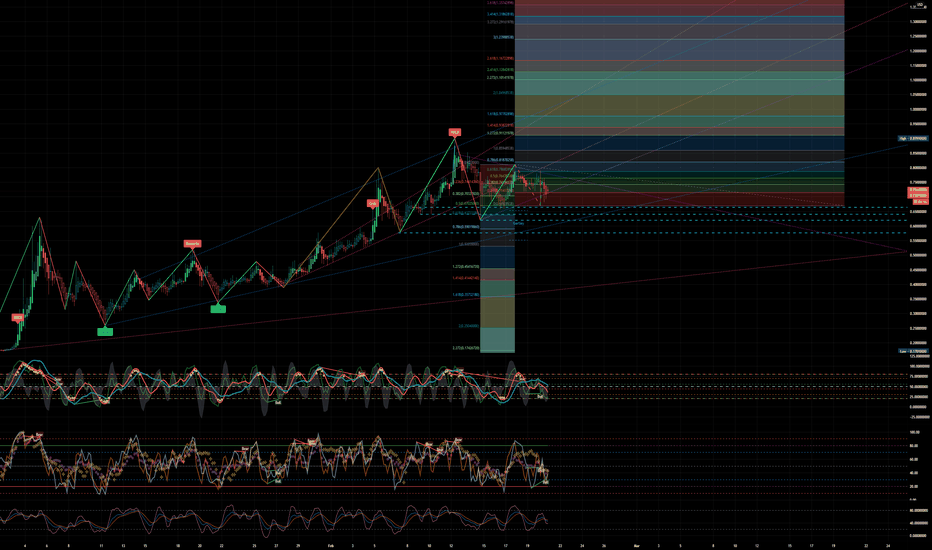
Task: Click the convergence point of the long purple trendlines
Action: [906, 252]
